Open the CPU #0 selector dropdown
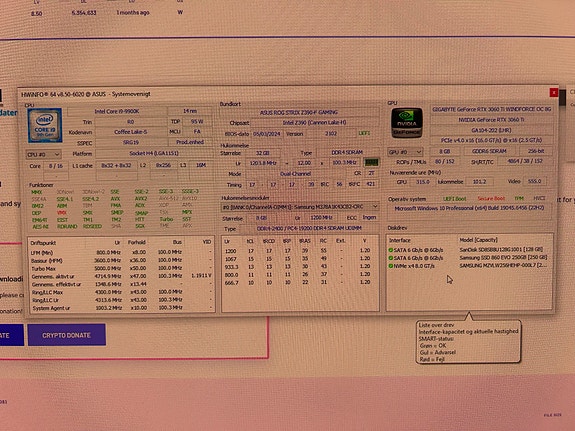Viewport: 575px width, 431px height. 43,154
